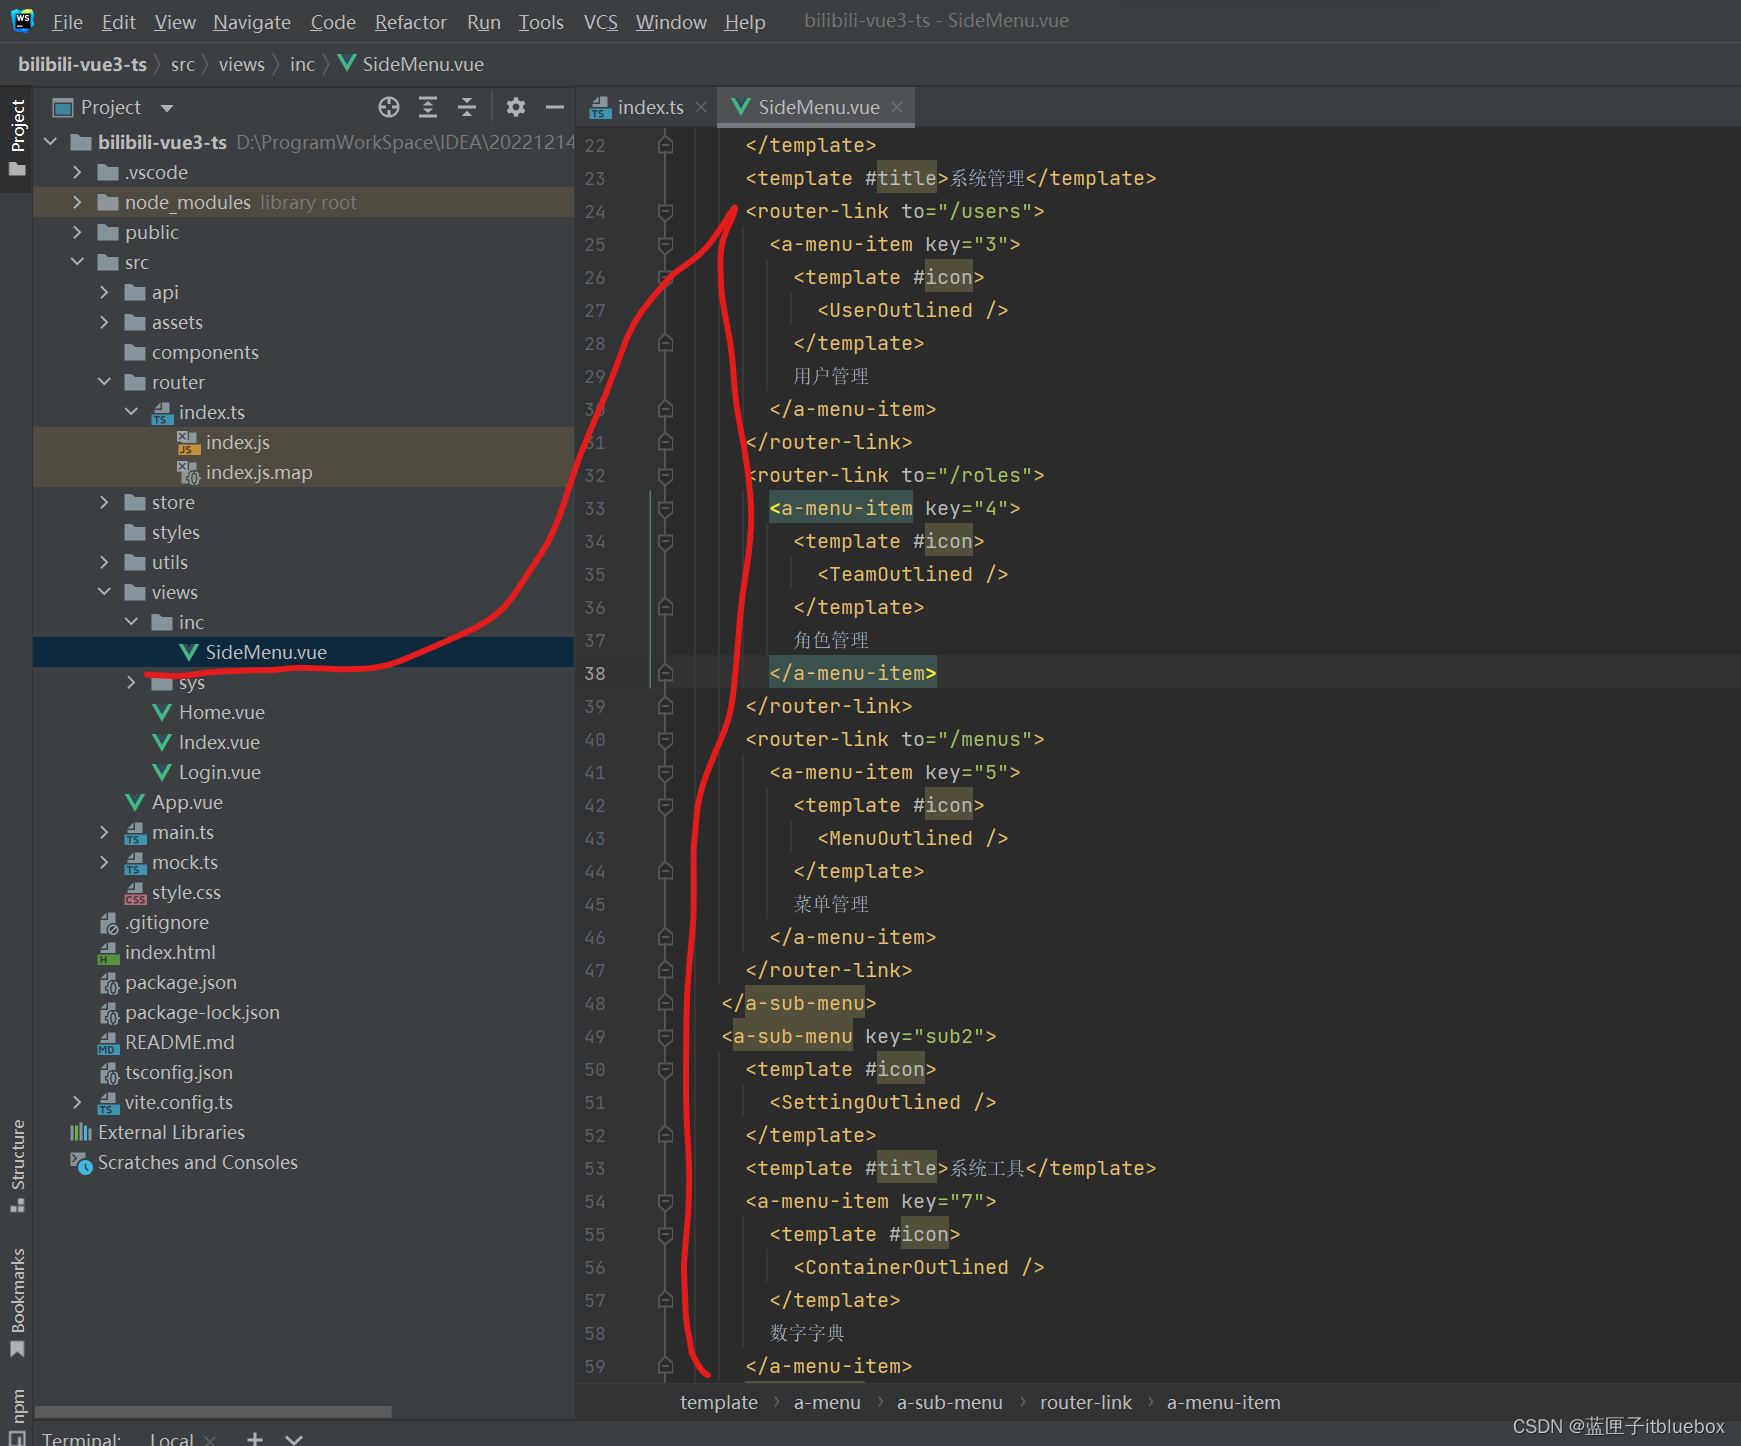Expand the node_modules folder
The width and height of the screenshot is (1741, 1446).
77,202
